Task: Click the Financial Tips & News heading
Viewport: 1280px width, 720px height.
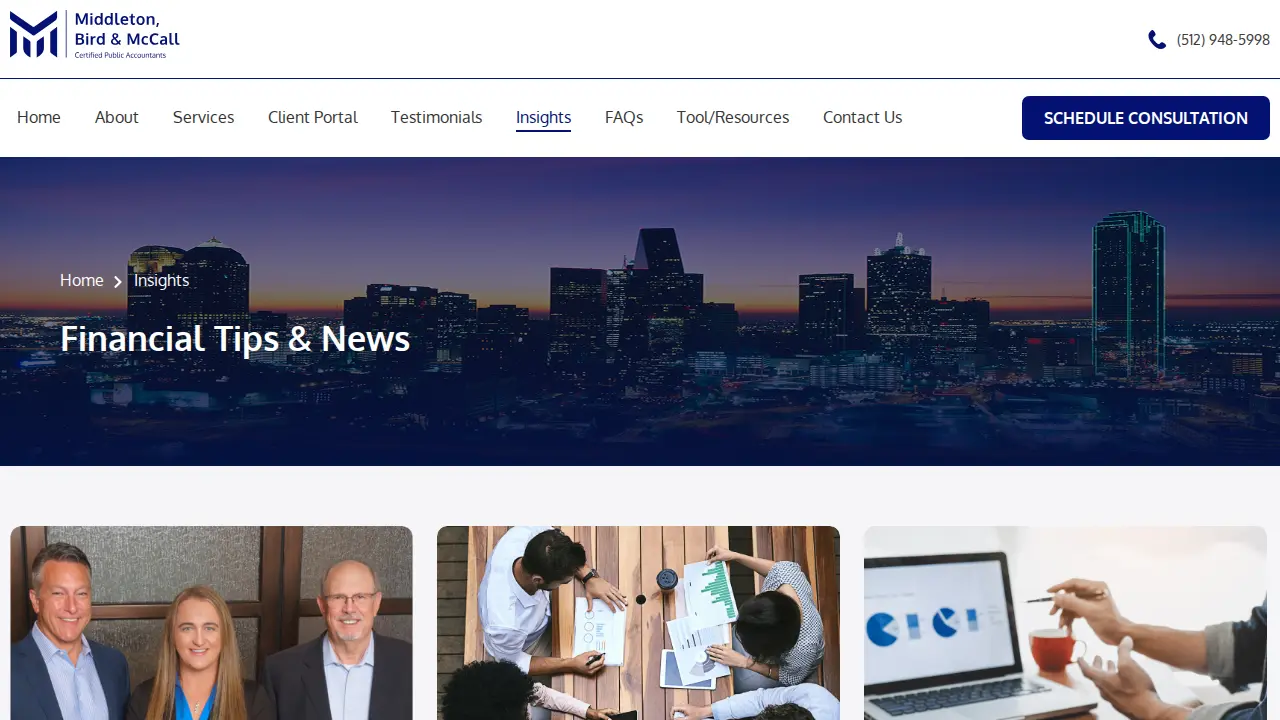Action: 235,339
